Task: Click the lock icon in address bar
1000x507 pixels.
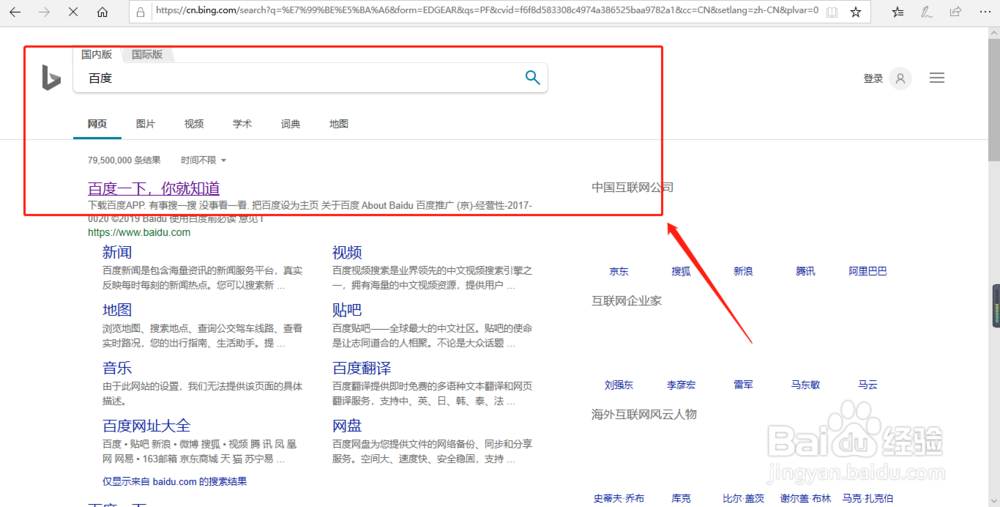Action: [140, 11]
